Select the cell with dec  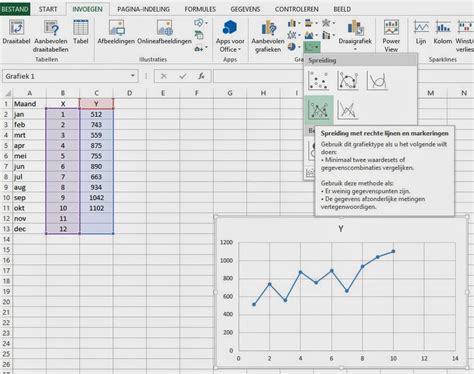coord(29,229)
